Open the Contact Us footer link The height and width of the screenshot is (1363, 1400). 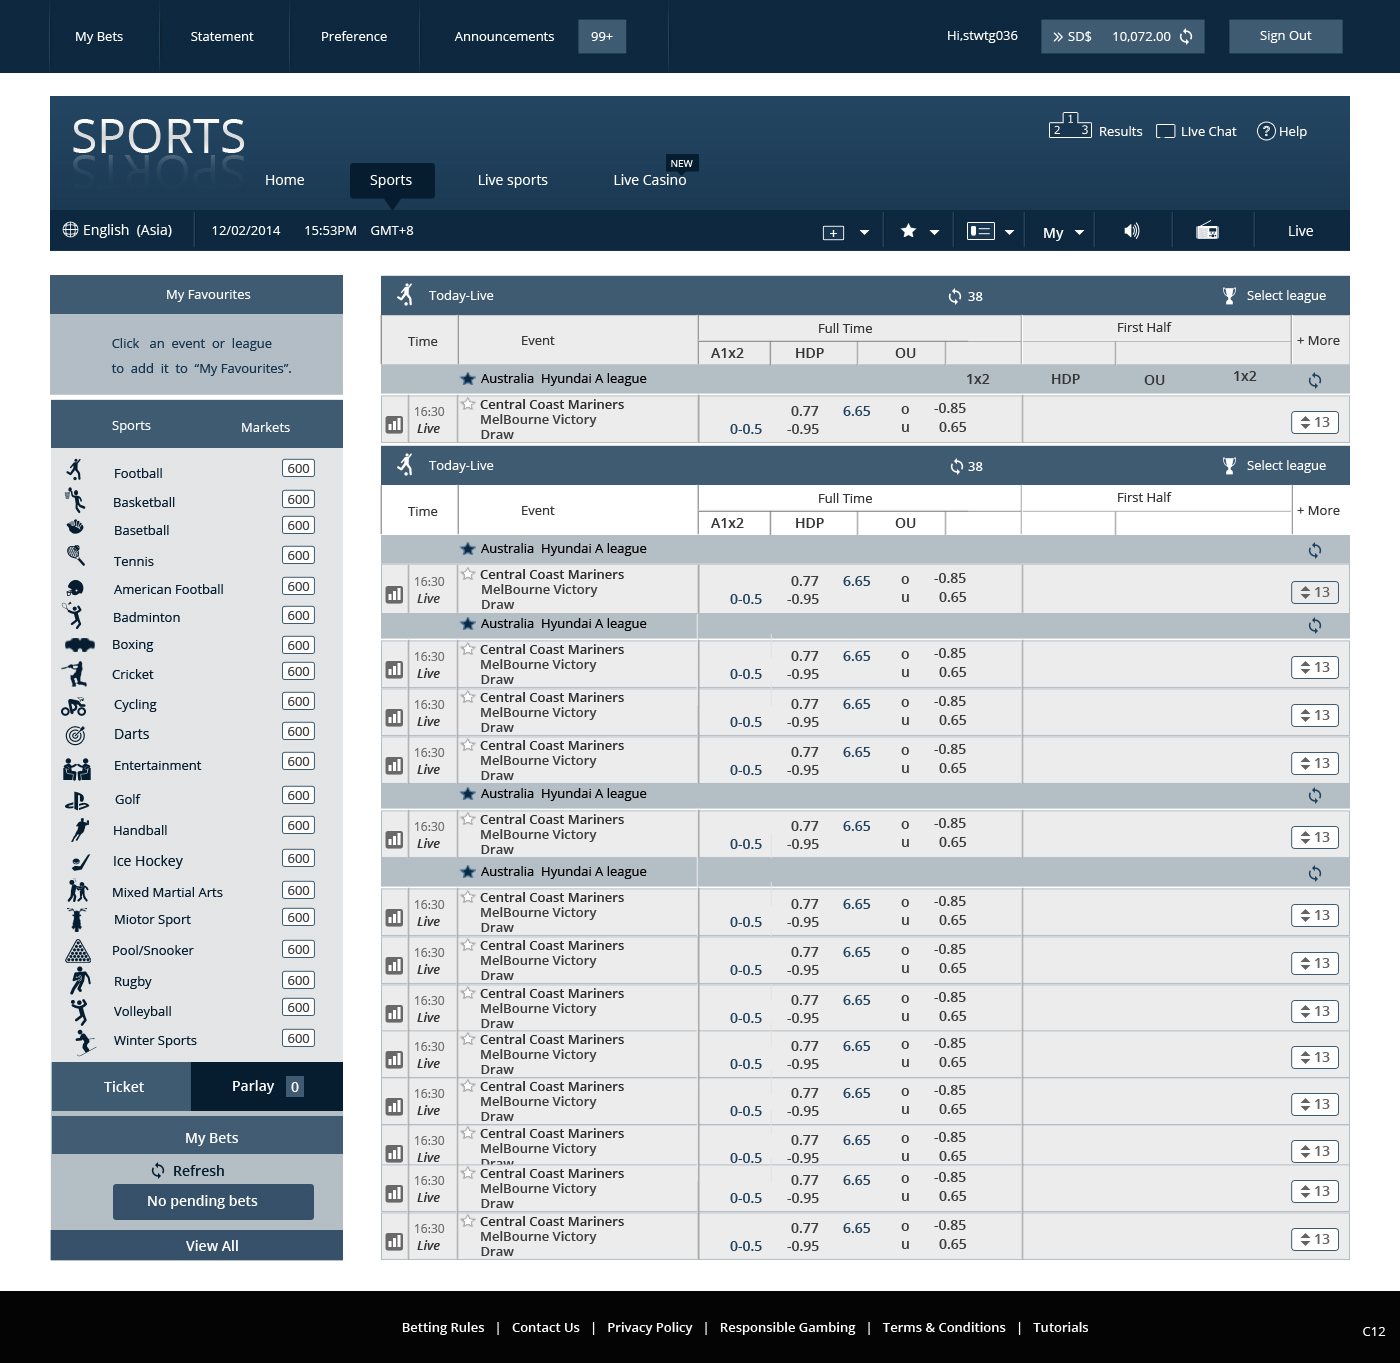(x=546, y=1328)
